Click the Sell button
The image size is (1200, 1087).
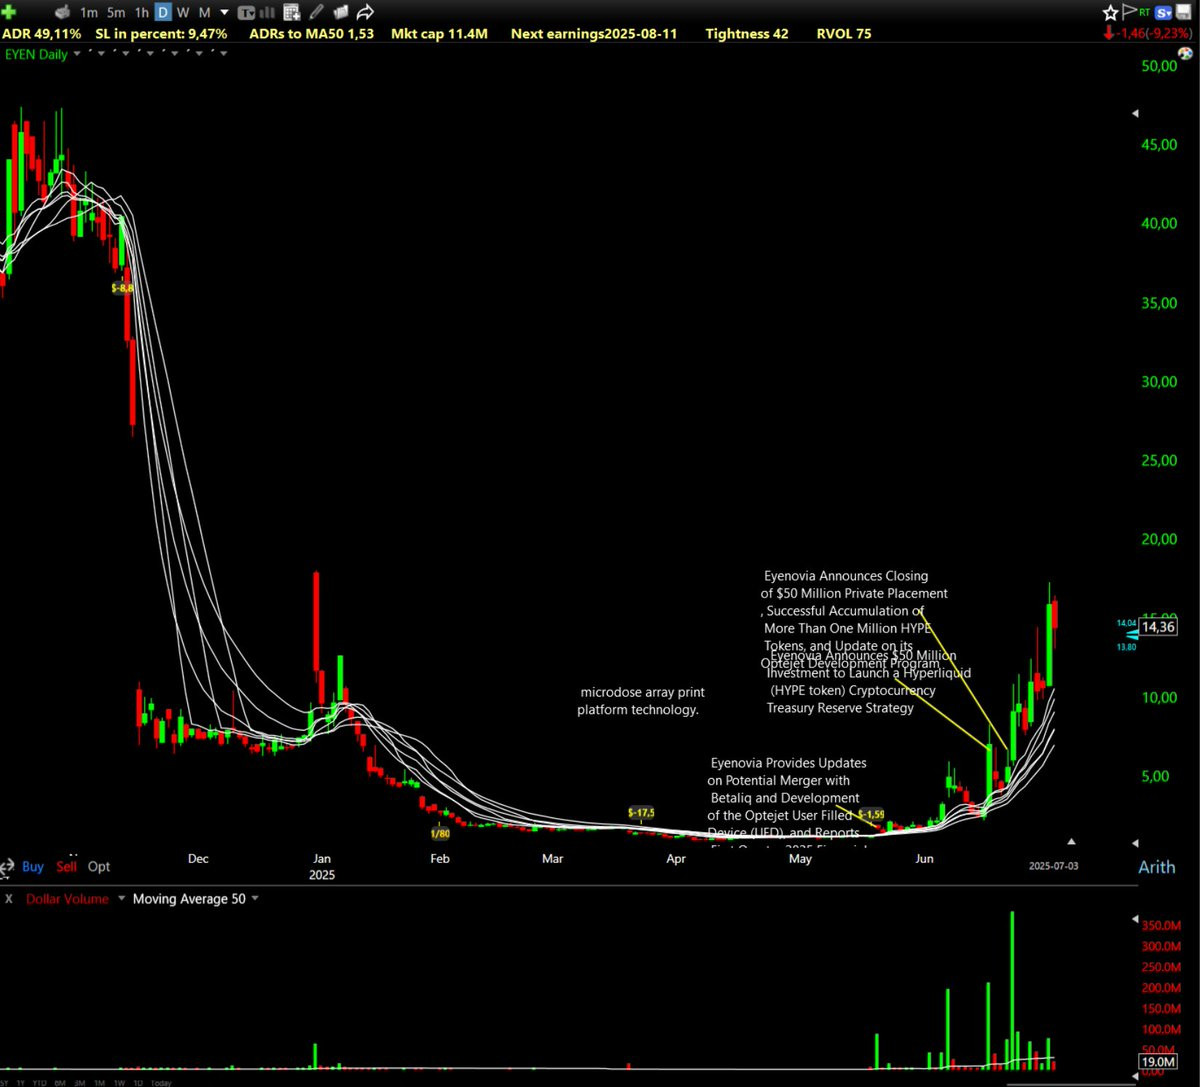pos(66,866)
